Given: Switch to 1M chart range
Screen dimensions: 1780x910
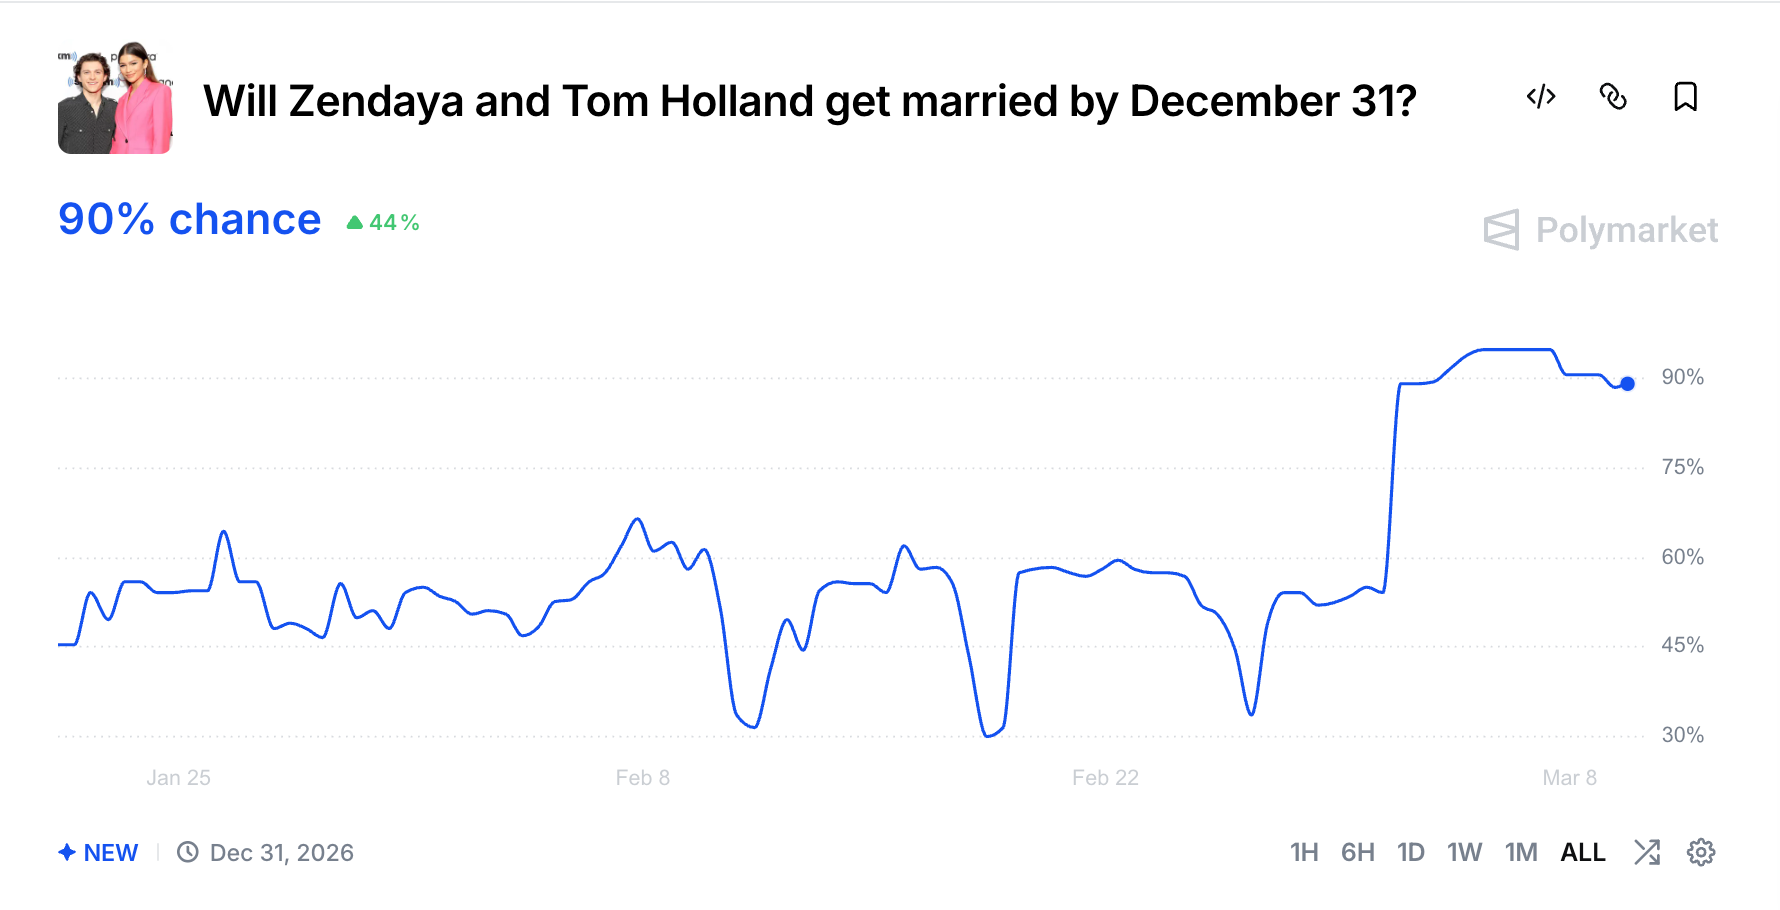Looking at the screenshot, I should (x=1521, y=853).
